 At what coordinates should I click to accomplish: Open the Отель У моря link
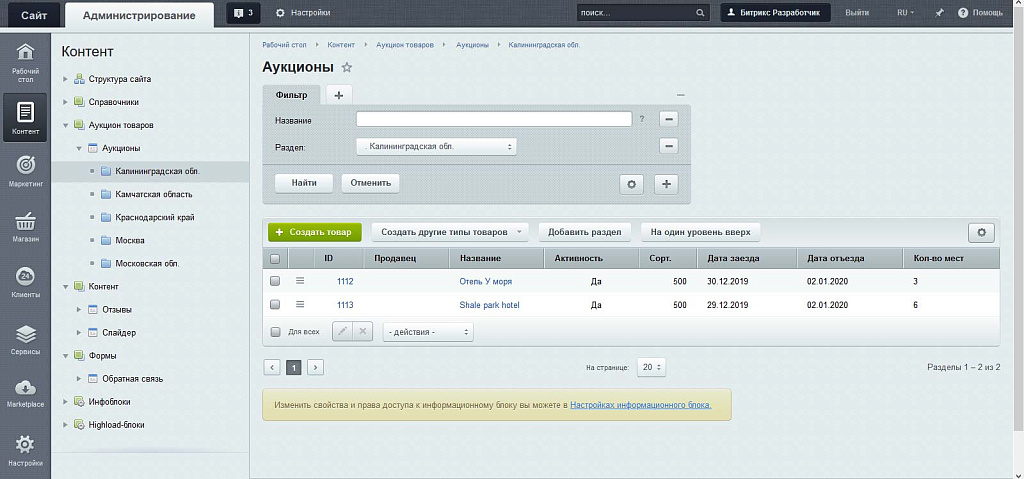485,281
